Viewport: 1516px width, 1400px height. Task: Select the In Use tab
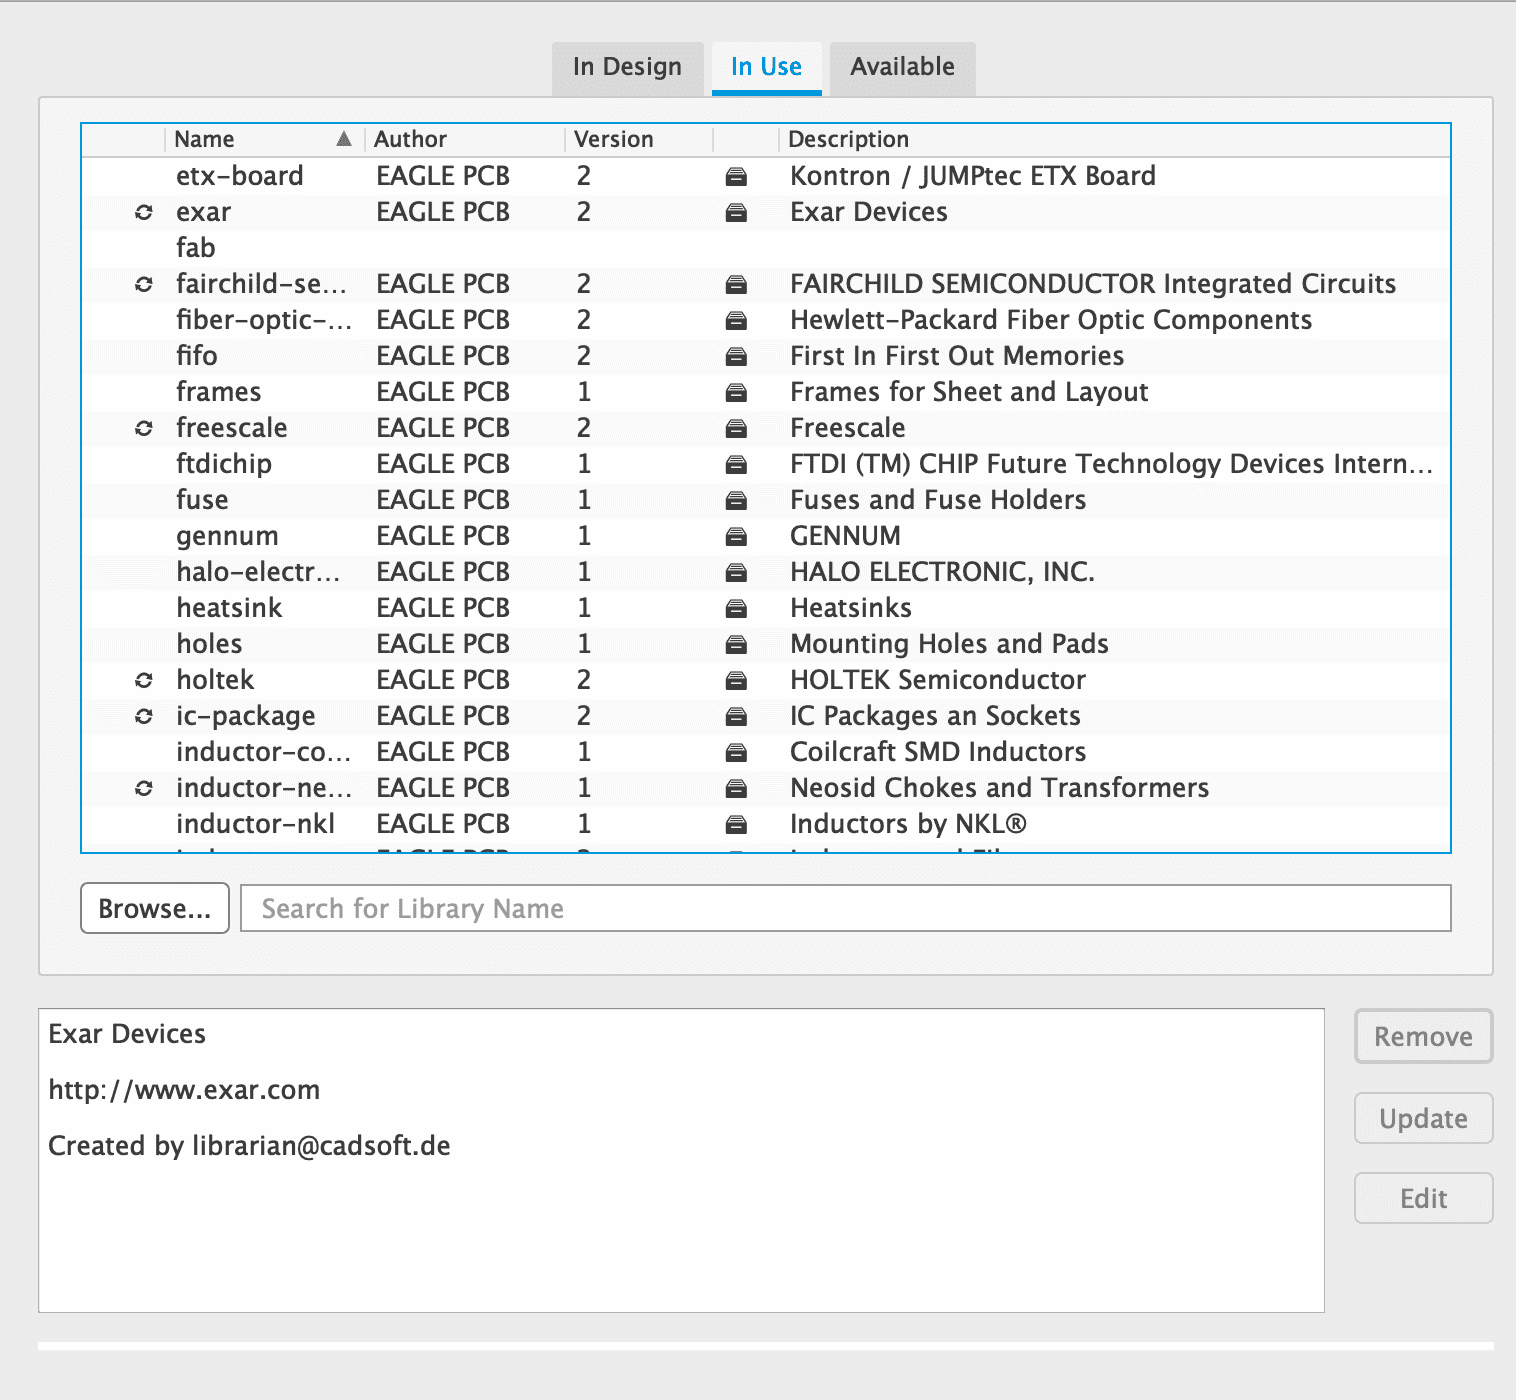[766, 67]
